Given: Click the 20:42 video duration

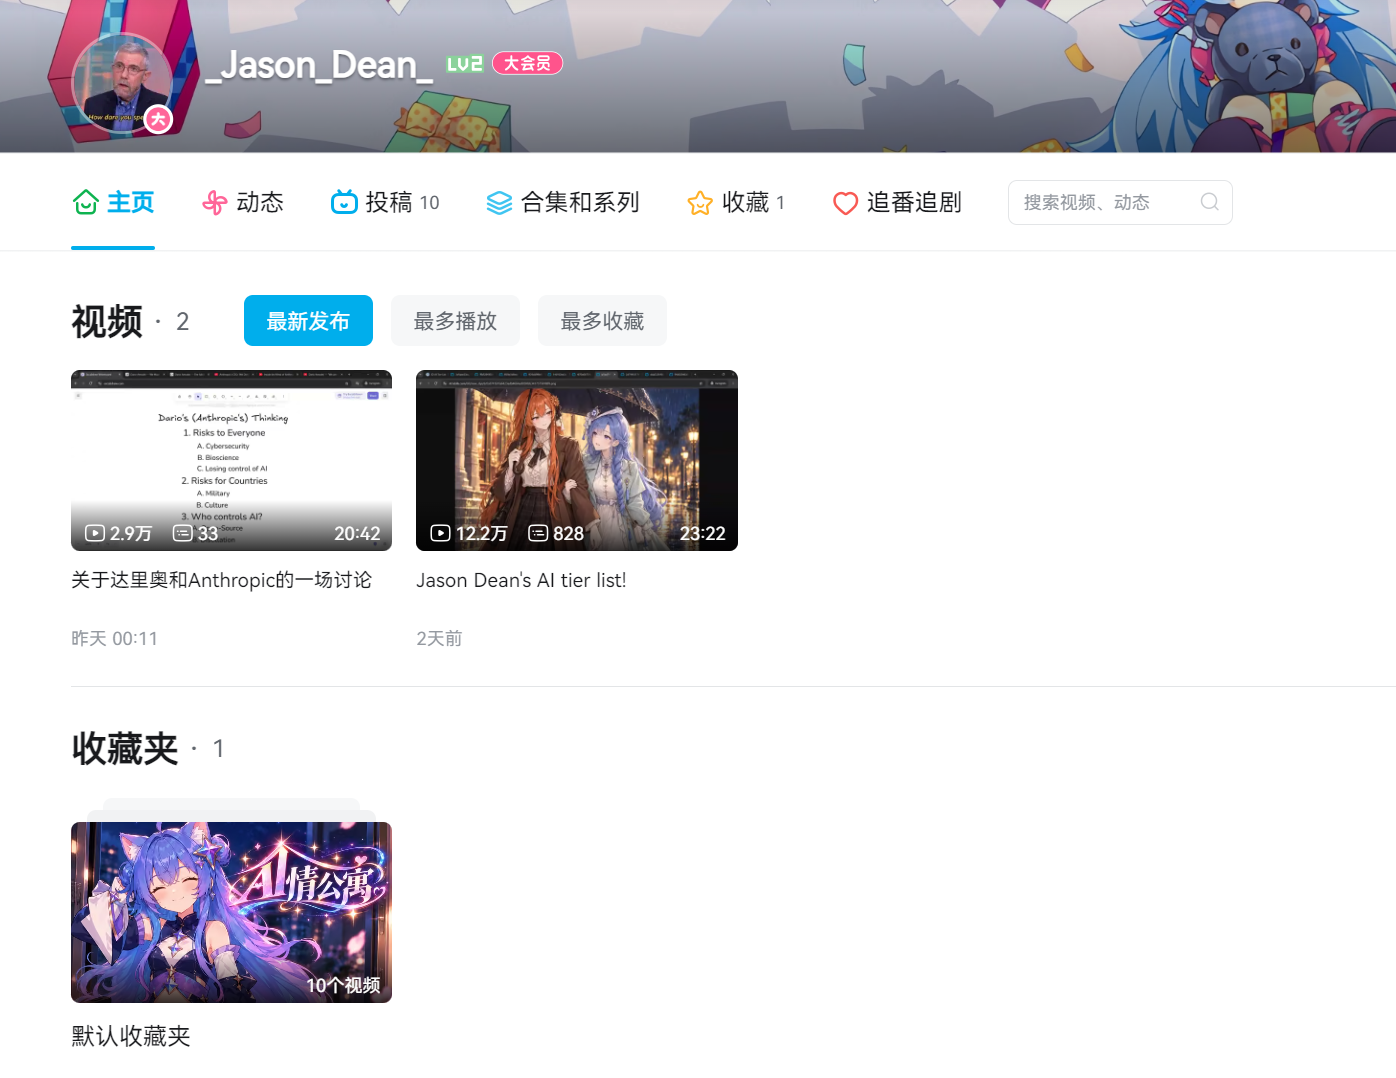Looking at the screenshot, I should [357, 533].
